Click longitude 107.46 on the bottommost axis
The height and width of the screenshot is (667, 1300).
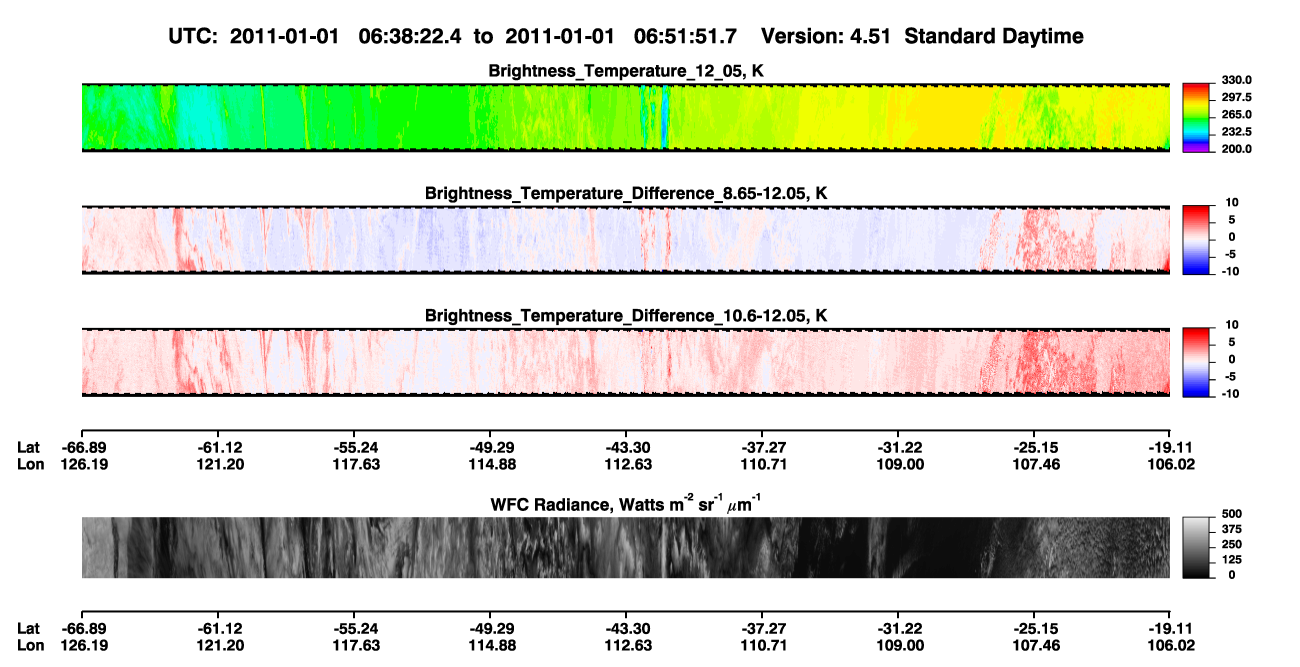click(1037, 645)
